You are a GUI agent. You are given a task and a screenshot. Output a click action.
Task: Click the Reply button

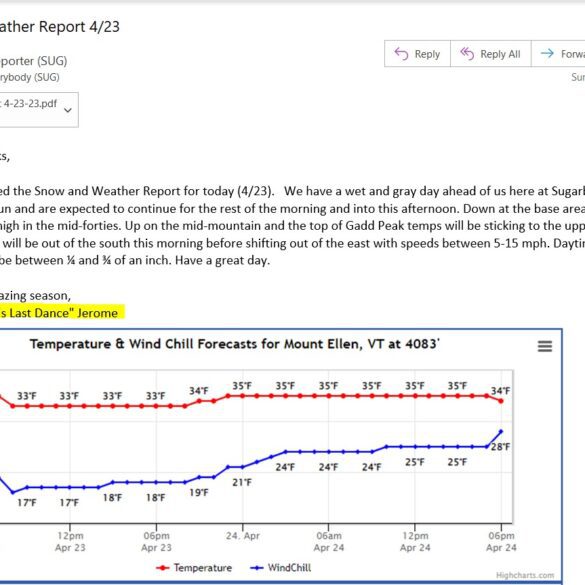(417, 54)
